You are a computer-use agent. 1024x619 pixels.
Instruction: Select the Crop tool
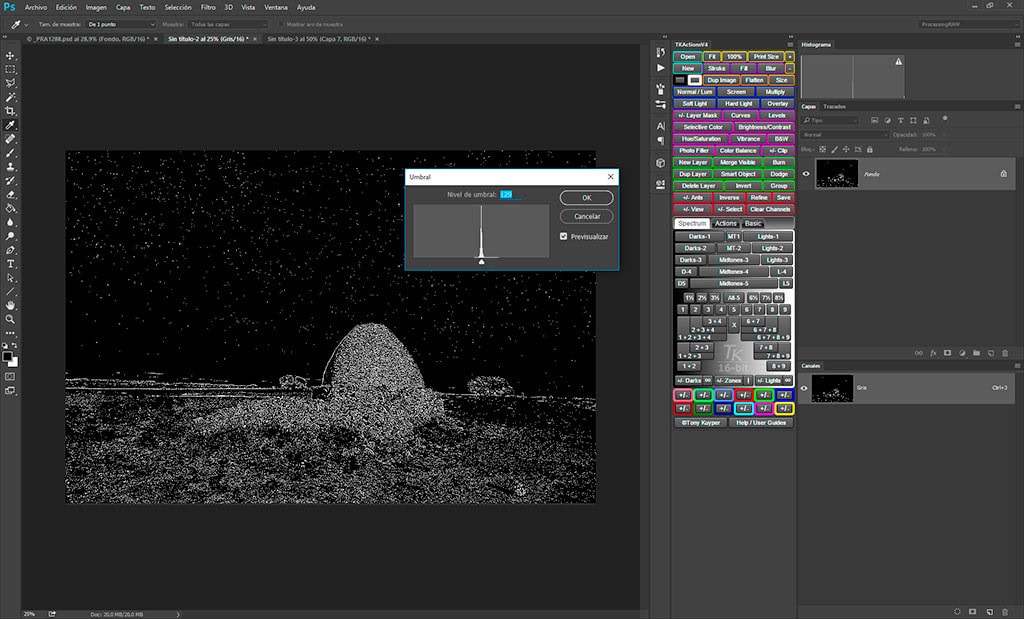[10, 111]
